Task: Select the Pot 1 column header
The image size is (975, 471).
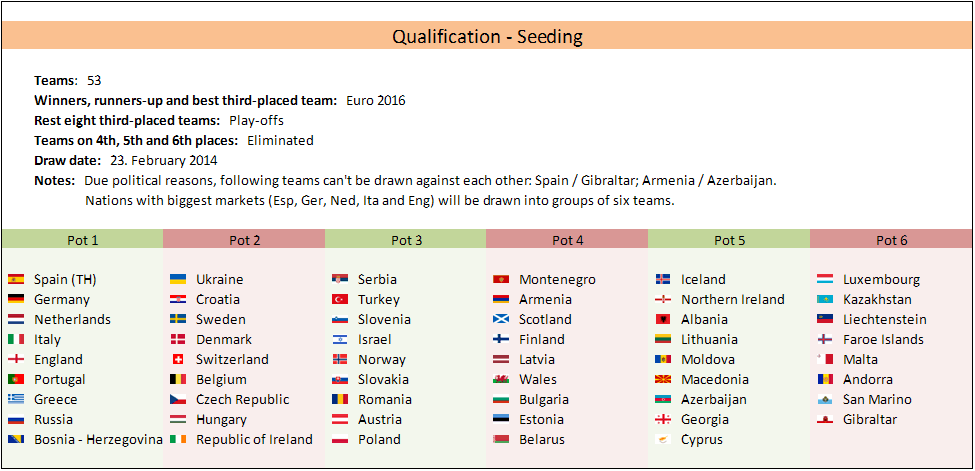Action: [81, 240]
